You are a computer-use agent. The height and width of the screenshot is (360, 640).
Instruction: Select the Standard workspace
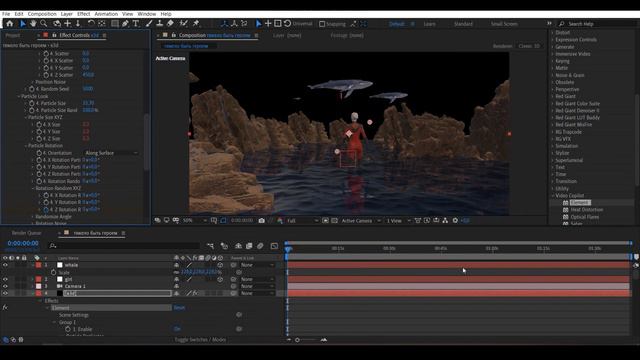tap(463, 24)
